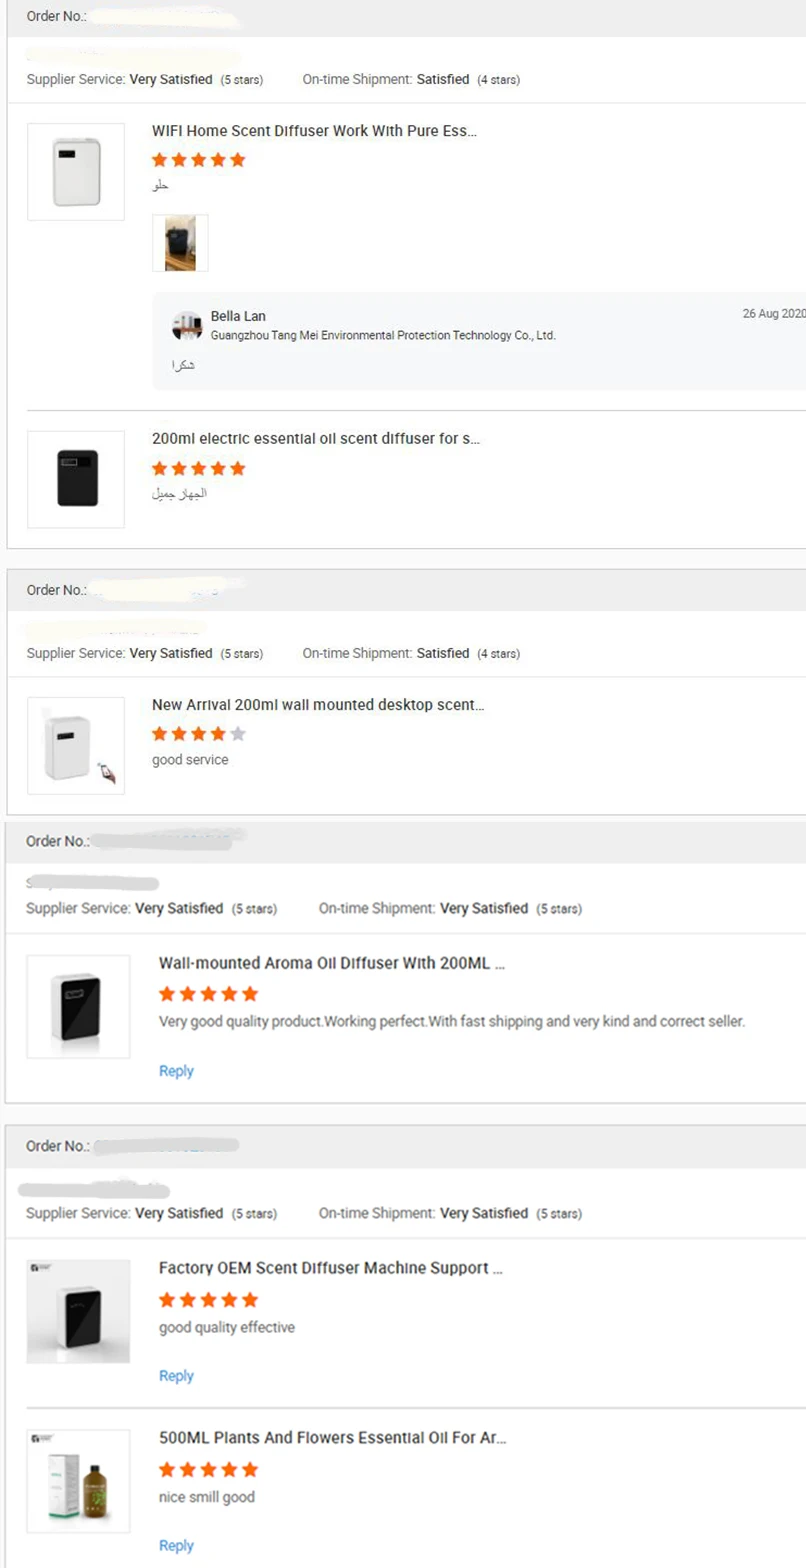Open 'New Arrival 200ml wall mounted' product title
Viewport: 806px width, 1568px height.
(318, 705)
